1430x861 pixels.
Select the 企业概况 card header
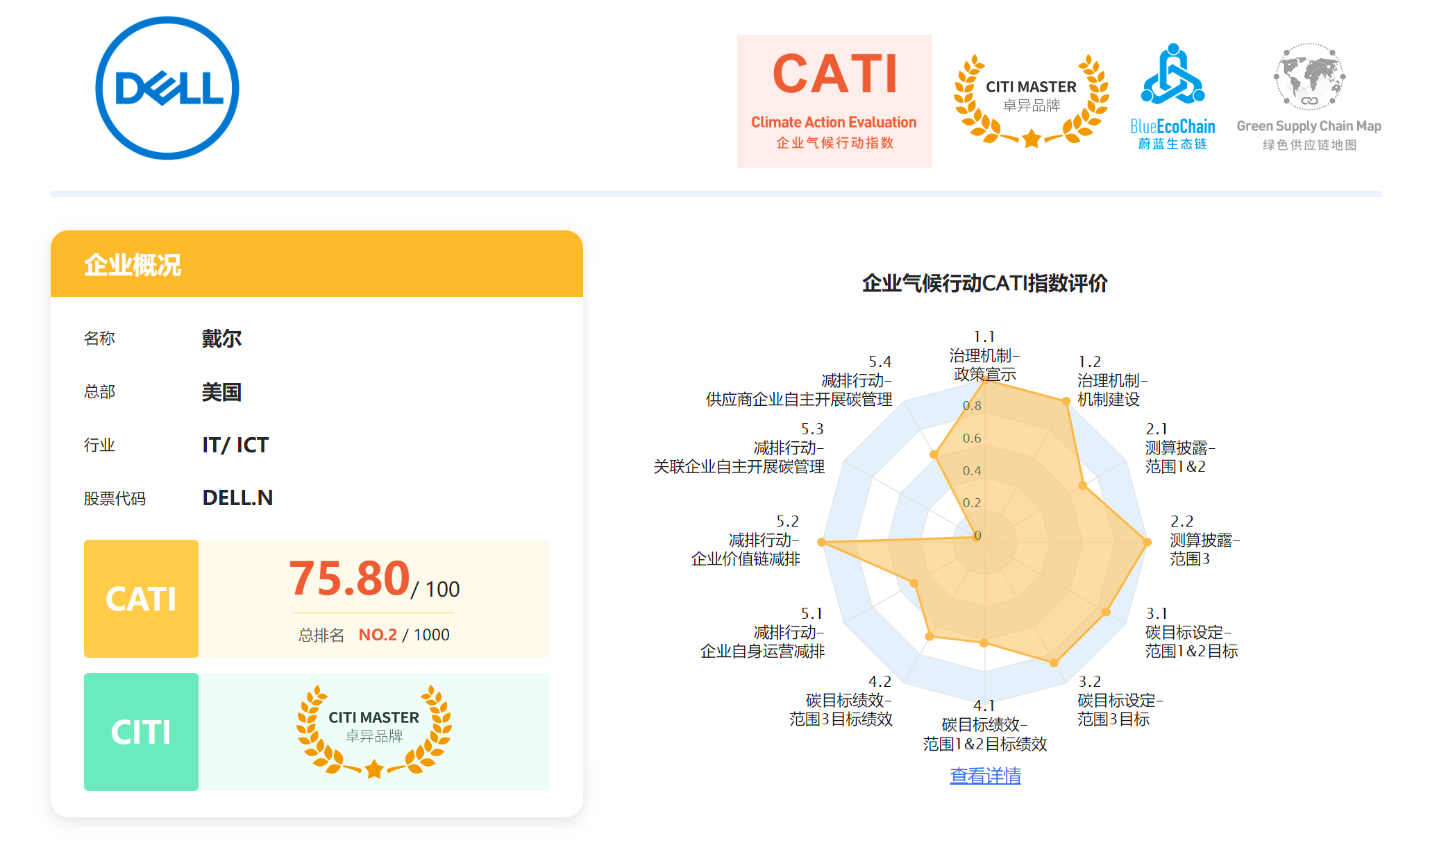(316, 265)
